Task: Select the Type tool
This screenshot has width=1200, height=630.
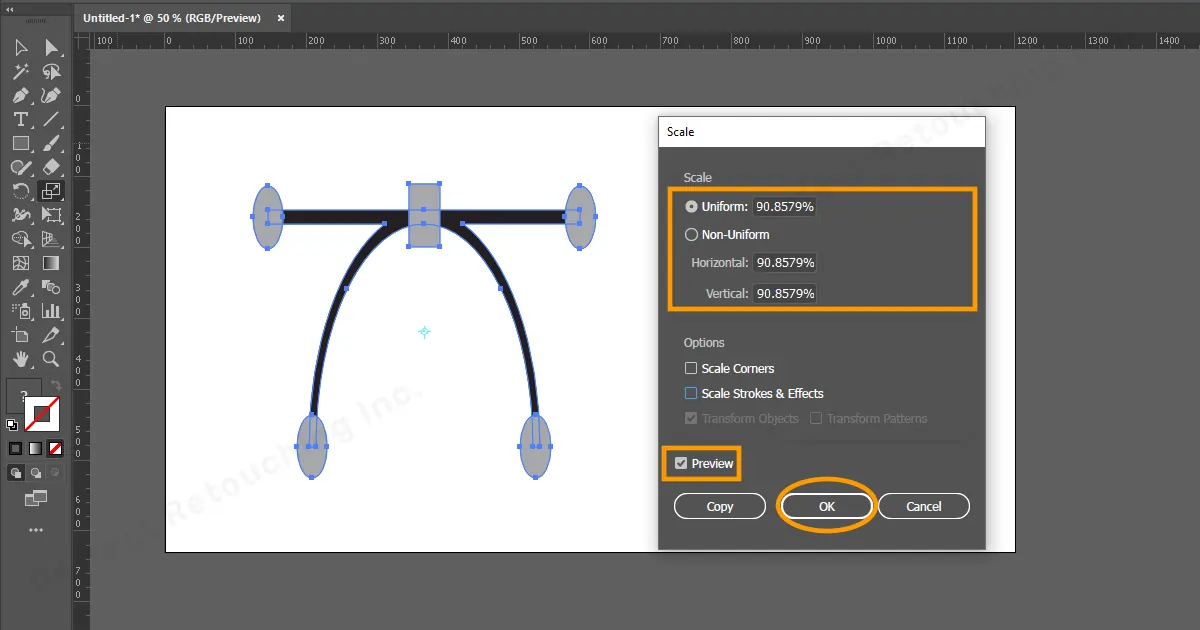Action: [20, 120]
